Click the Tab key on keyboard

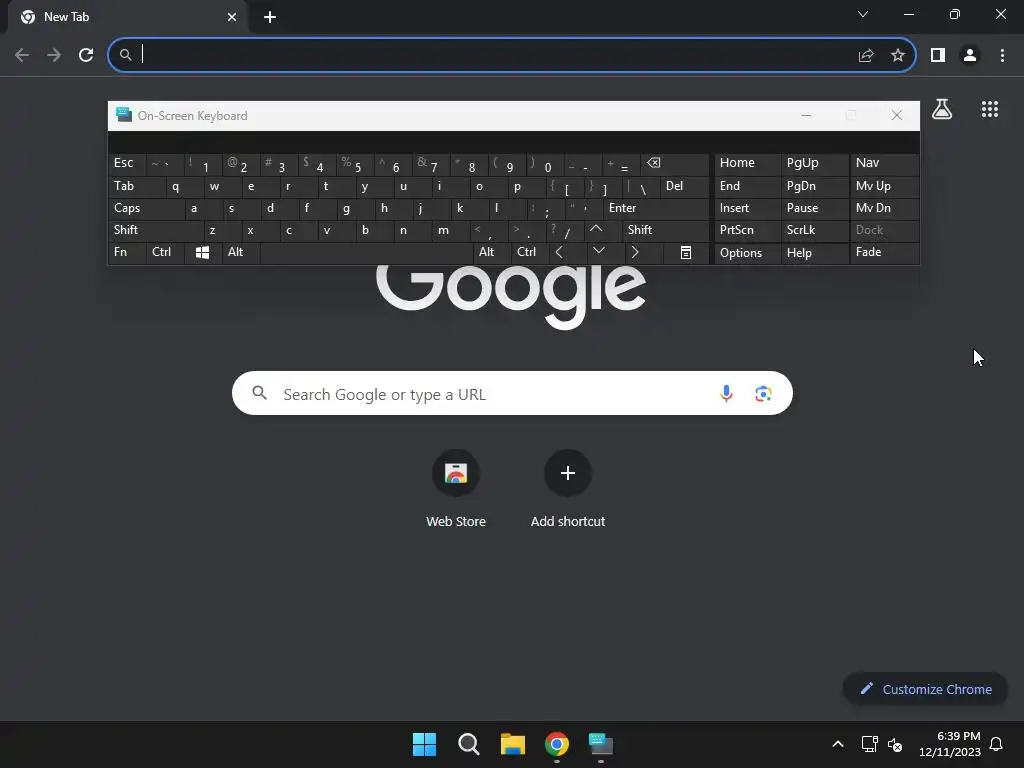(137, 186)
